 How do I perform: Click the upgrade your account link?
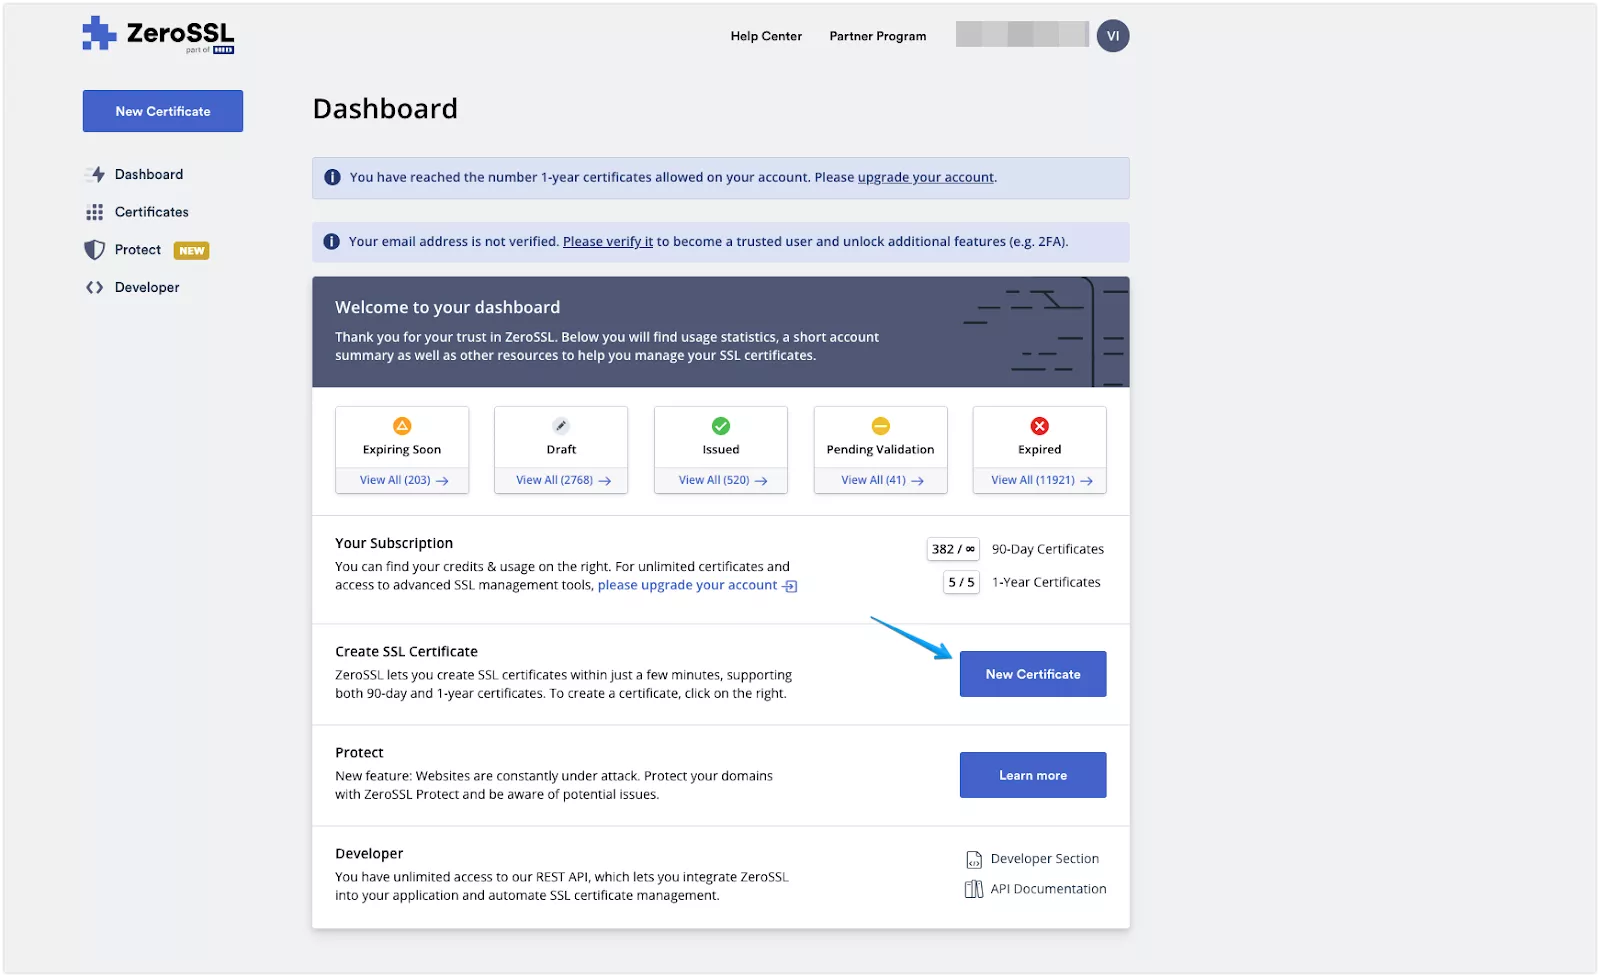(x=925, y=177)
